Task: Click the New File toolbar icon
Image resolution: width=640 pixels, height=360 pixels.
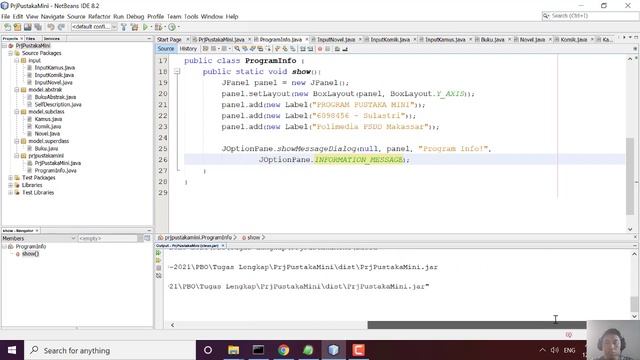Action: point(7,27)
